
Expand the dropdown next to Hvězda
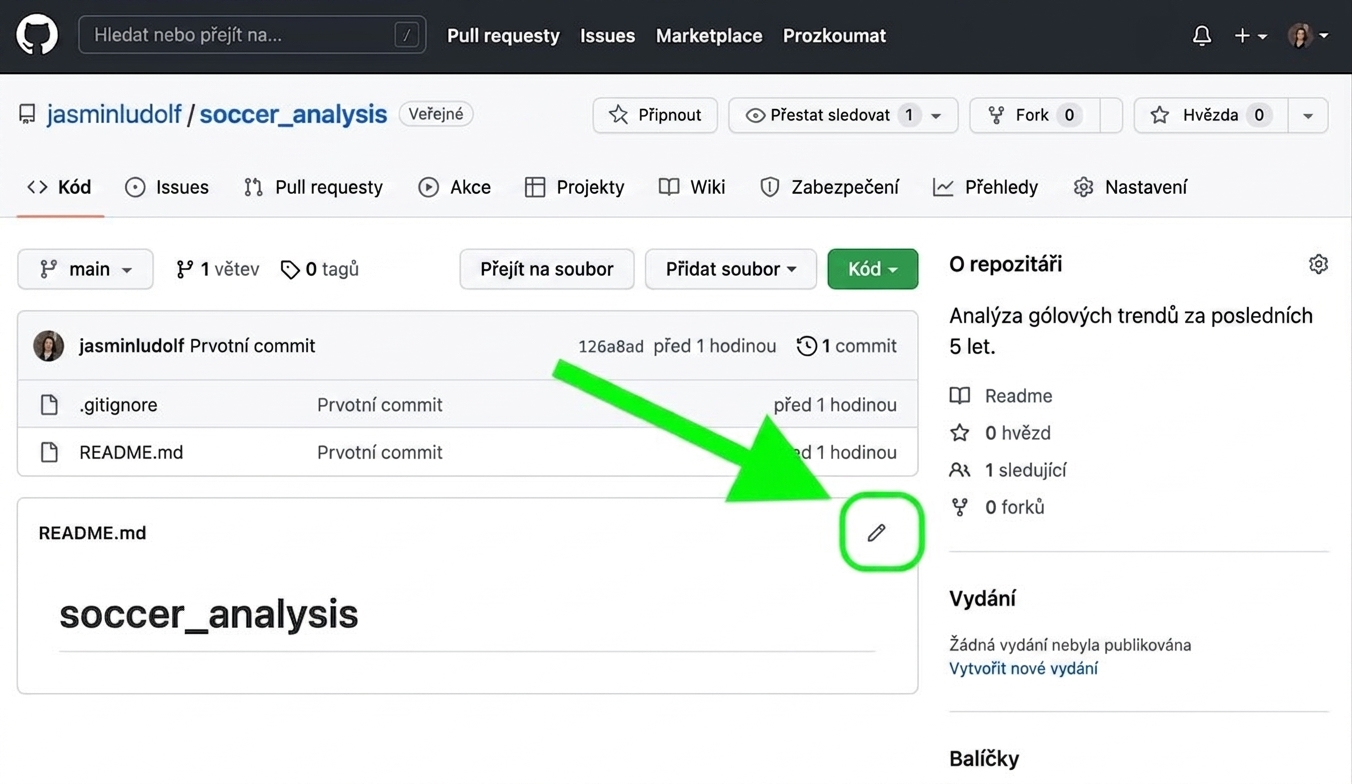tap(1308, 115)
